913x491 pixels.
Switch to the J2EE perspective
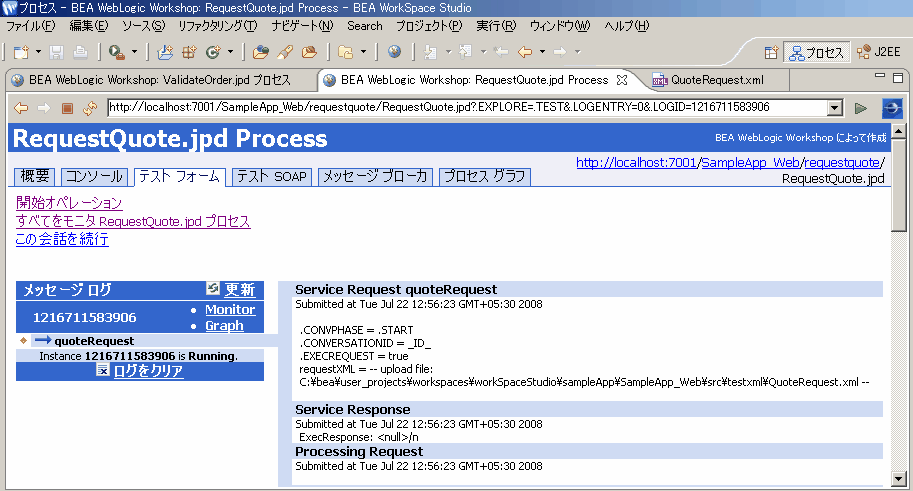(x=879, y=52)
